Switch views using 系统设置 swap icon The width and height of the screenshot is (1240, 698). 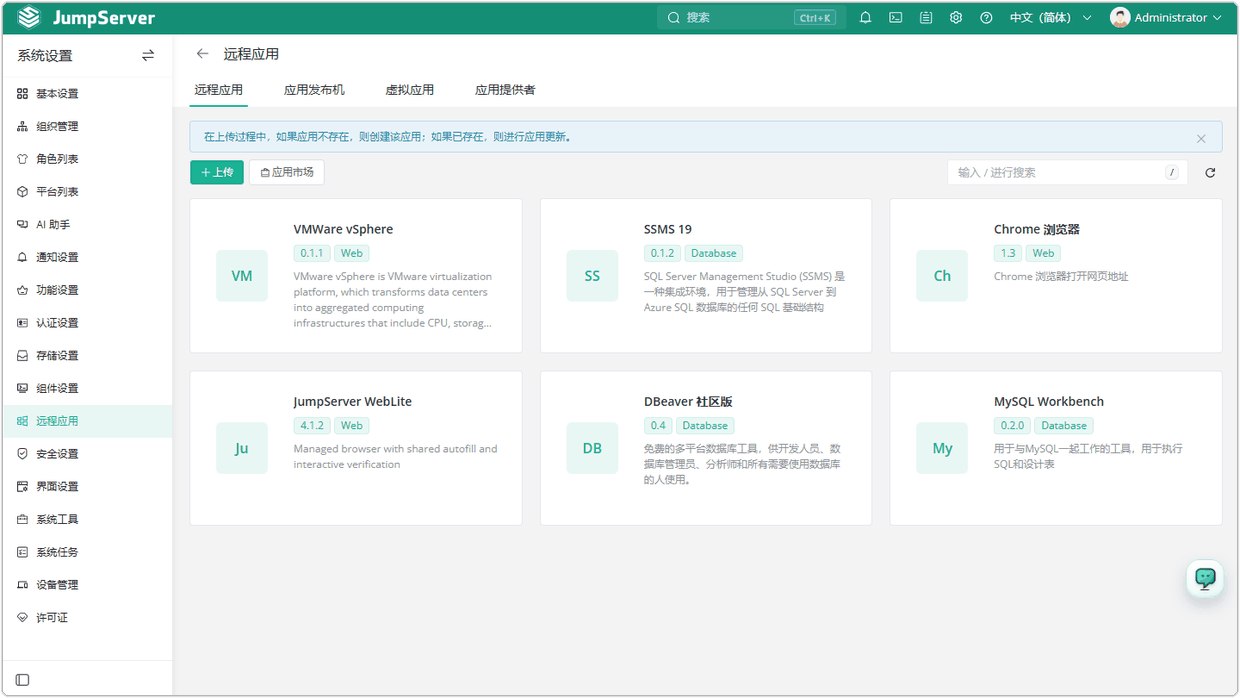148,56
